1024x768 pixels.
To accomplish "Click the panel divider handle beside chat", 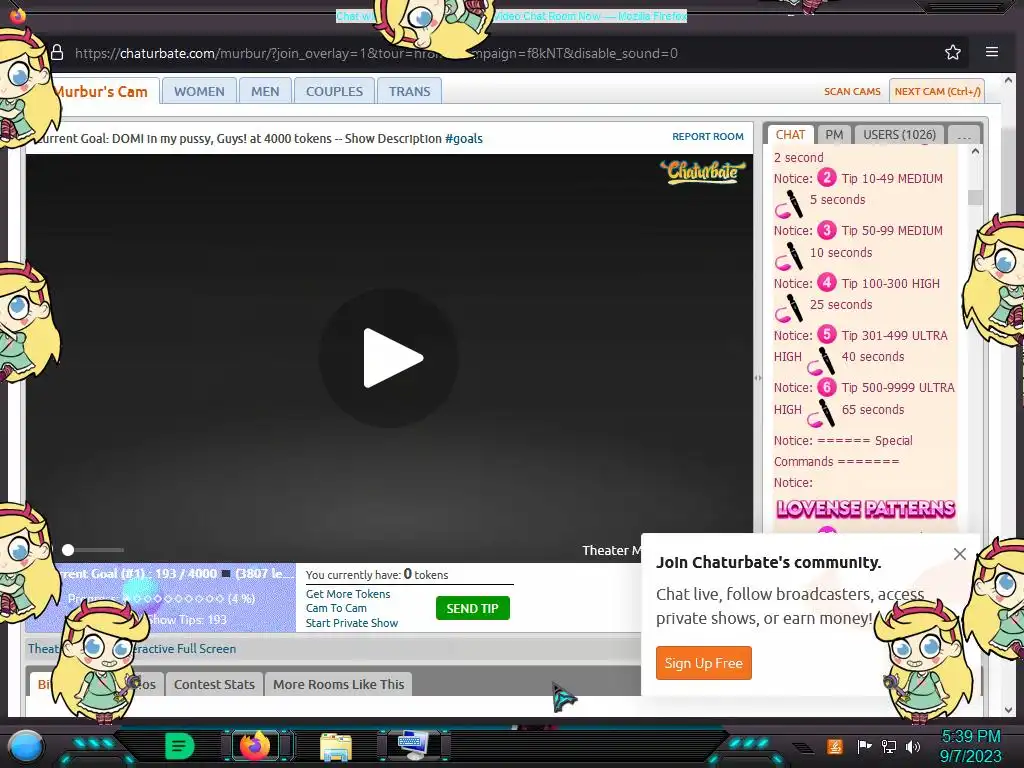I will click(x=758, y=377).
